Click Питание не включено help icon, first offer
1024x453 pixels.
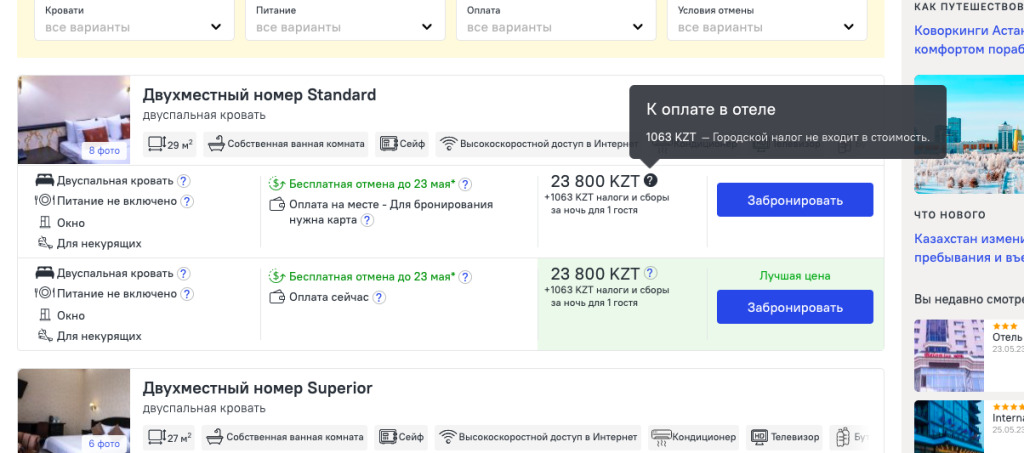coord(187,201)
